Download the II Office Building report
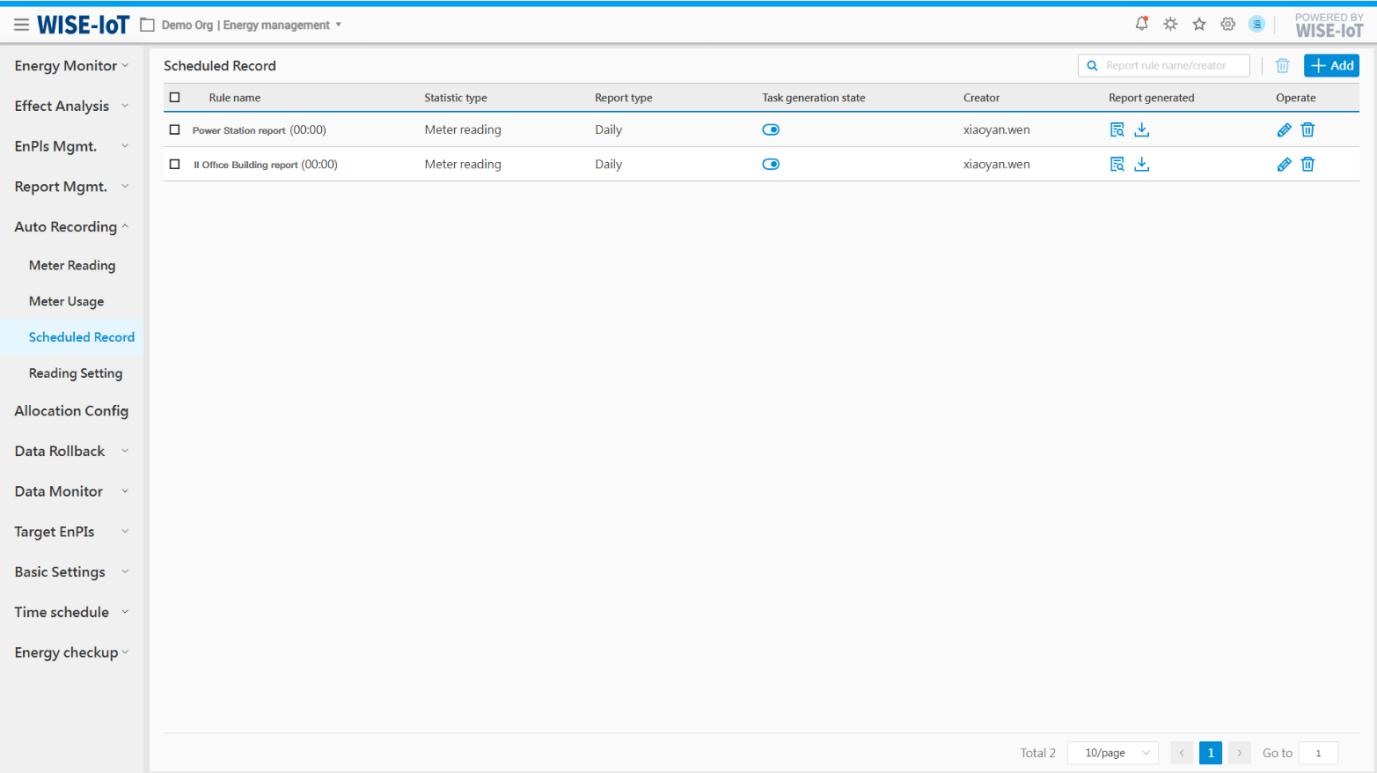Viewport: 1377px width, 773px height. click(x=1142, y=165)
